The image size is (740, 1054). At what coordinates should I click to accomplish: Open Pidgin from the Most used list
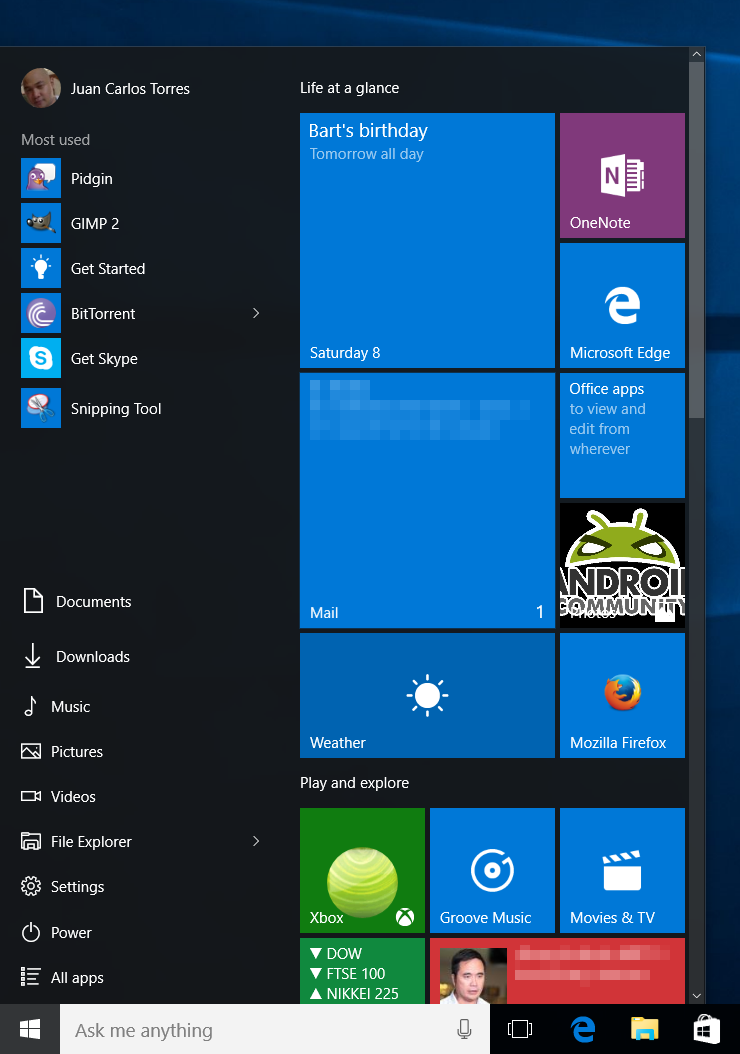click(x=90, y=179)
